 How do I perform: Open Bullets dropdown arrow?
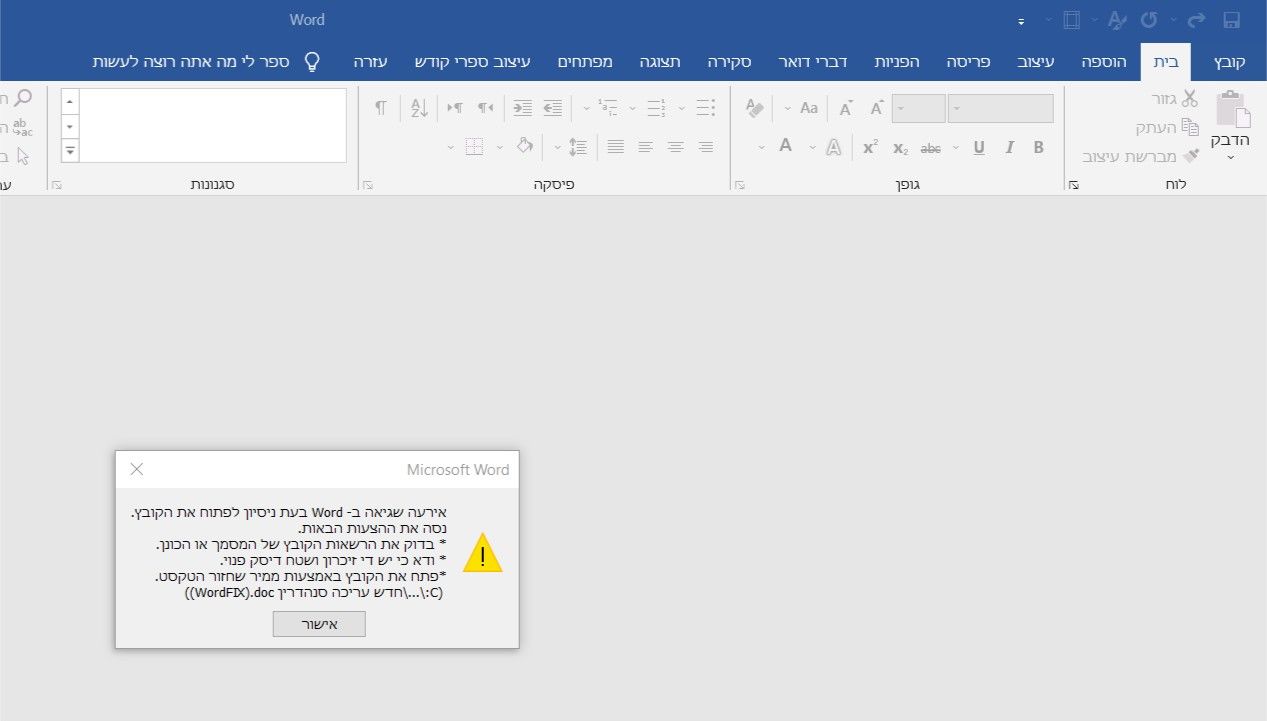[682, 109]
